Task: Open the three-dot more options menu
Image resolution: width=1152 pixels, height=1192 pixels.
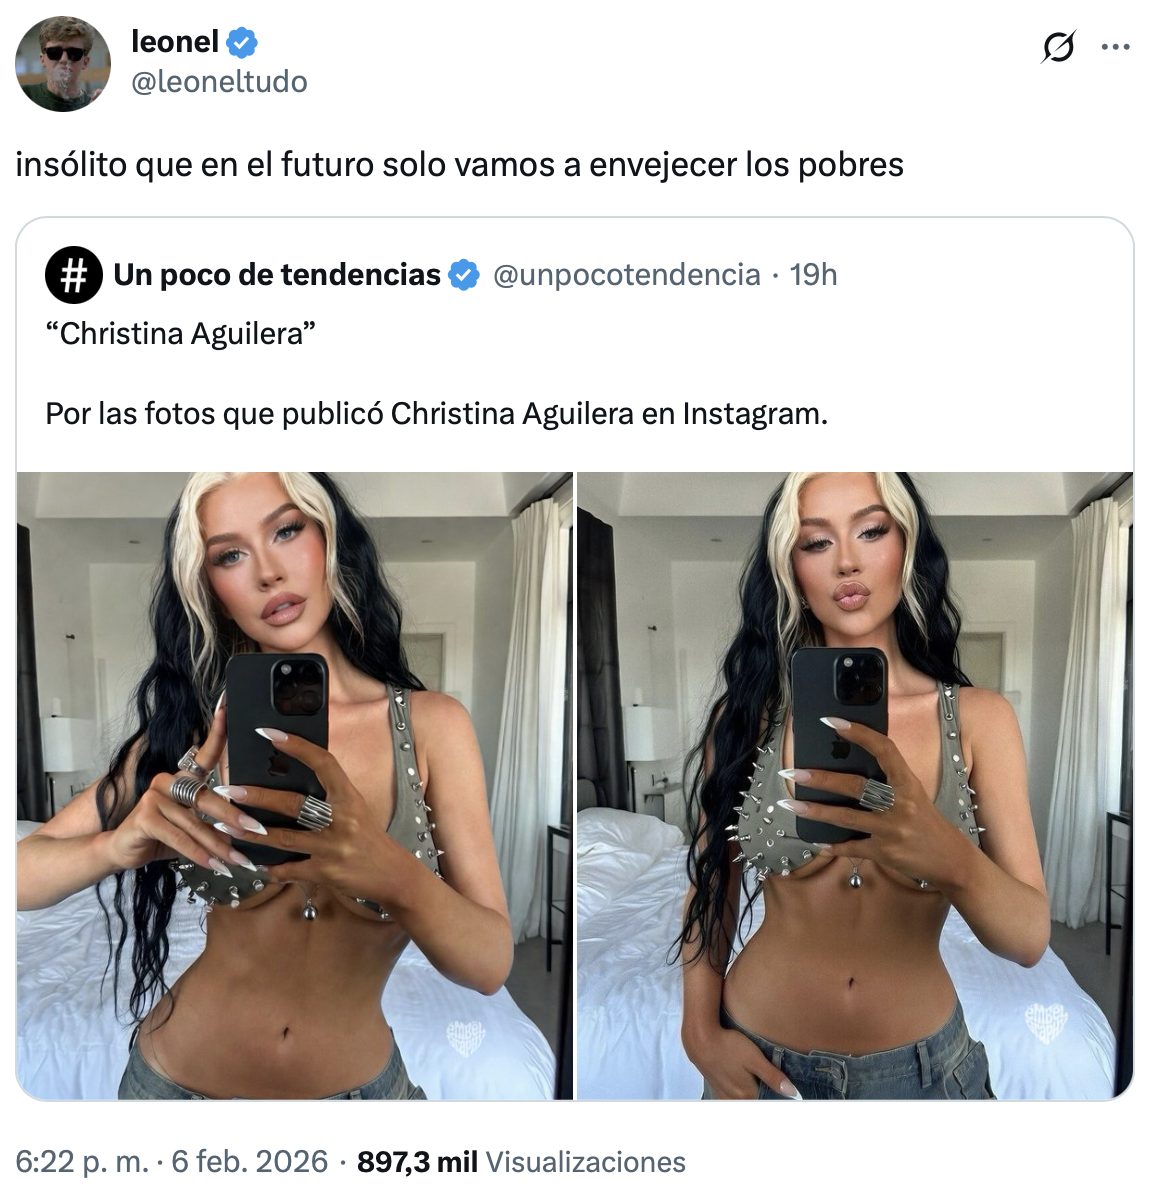Action: click(x=1116, y=47)
